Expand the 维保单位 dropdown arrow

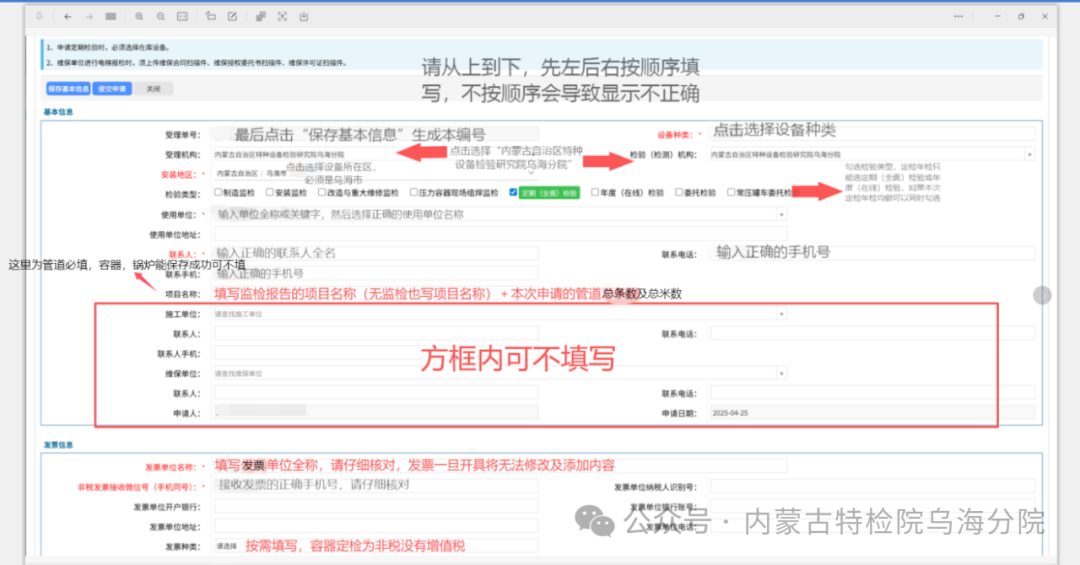(781, 373)
